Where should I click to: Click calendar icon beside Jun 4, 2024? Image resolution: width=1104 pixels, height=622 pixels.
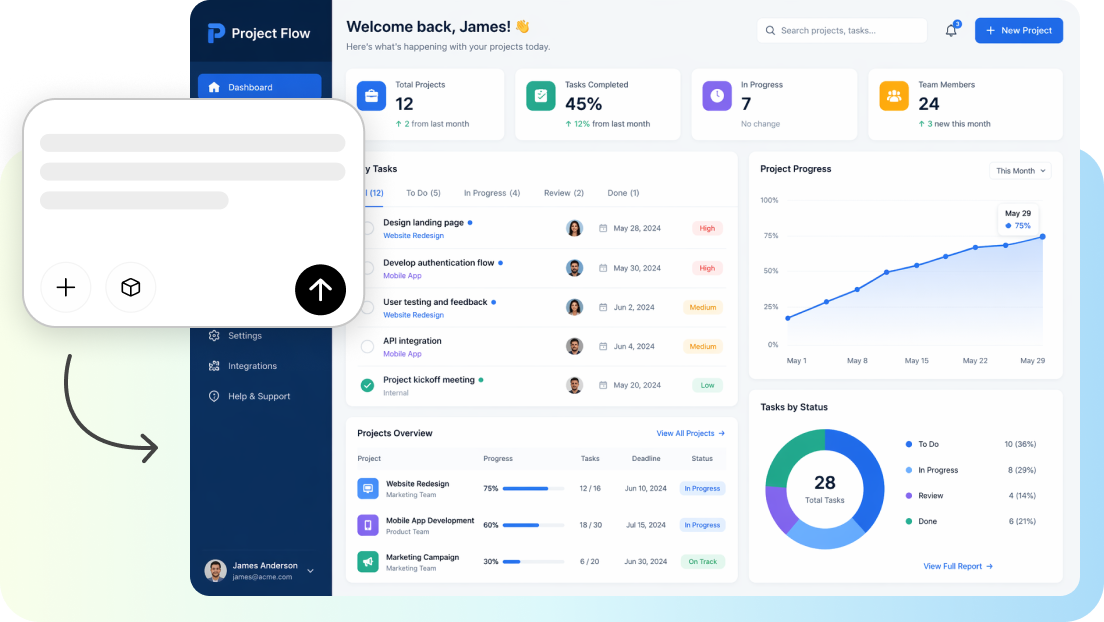click(603, 346)
